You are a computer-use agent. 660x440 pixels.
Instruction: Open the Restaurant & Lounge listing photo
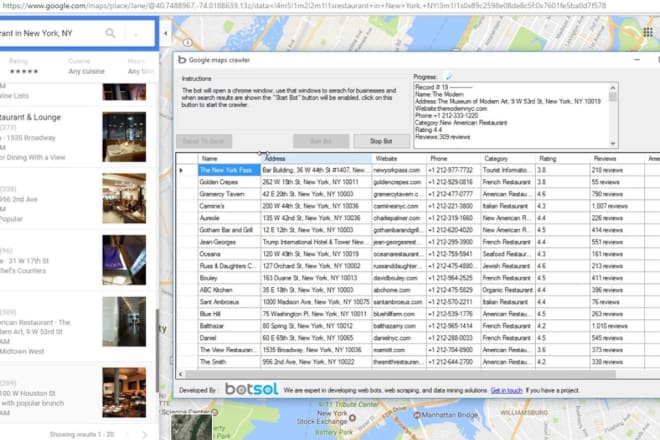click(x=124, y=137)
